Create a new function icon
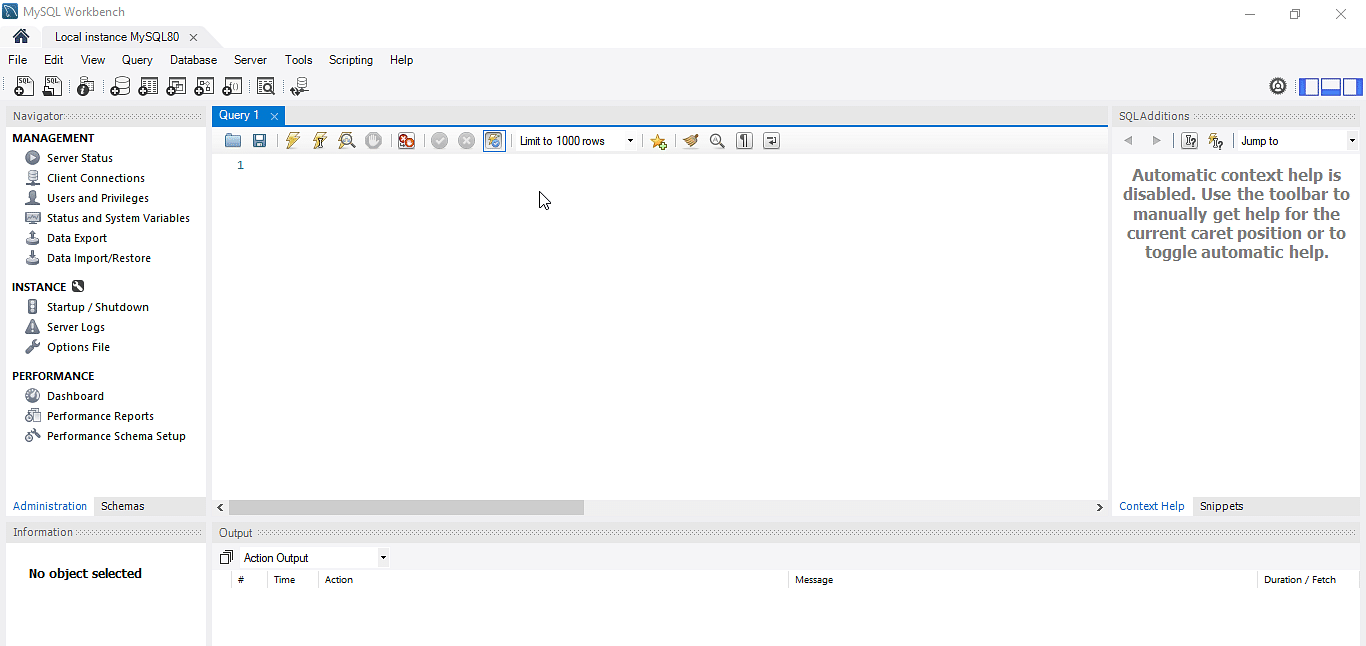Viewport: 1366px width, 646px height. [x=232, y=87]
